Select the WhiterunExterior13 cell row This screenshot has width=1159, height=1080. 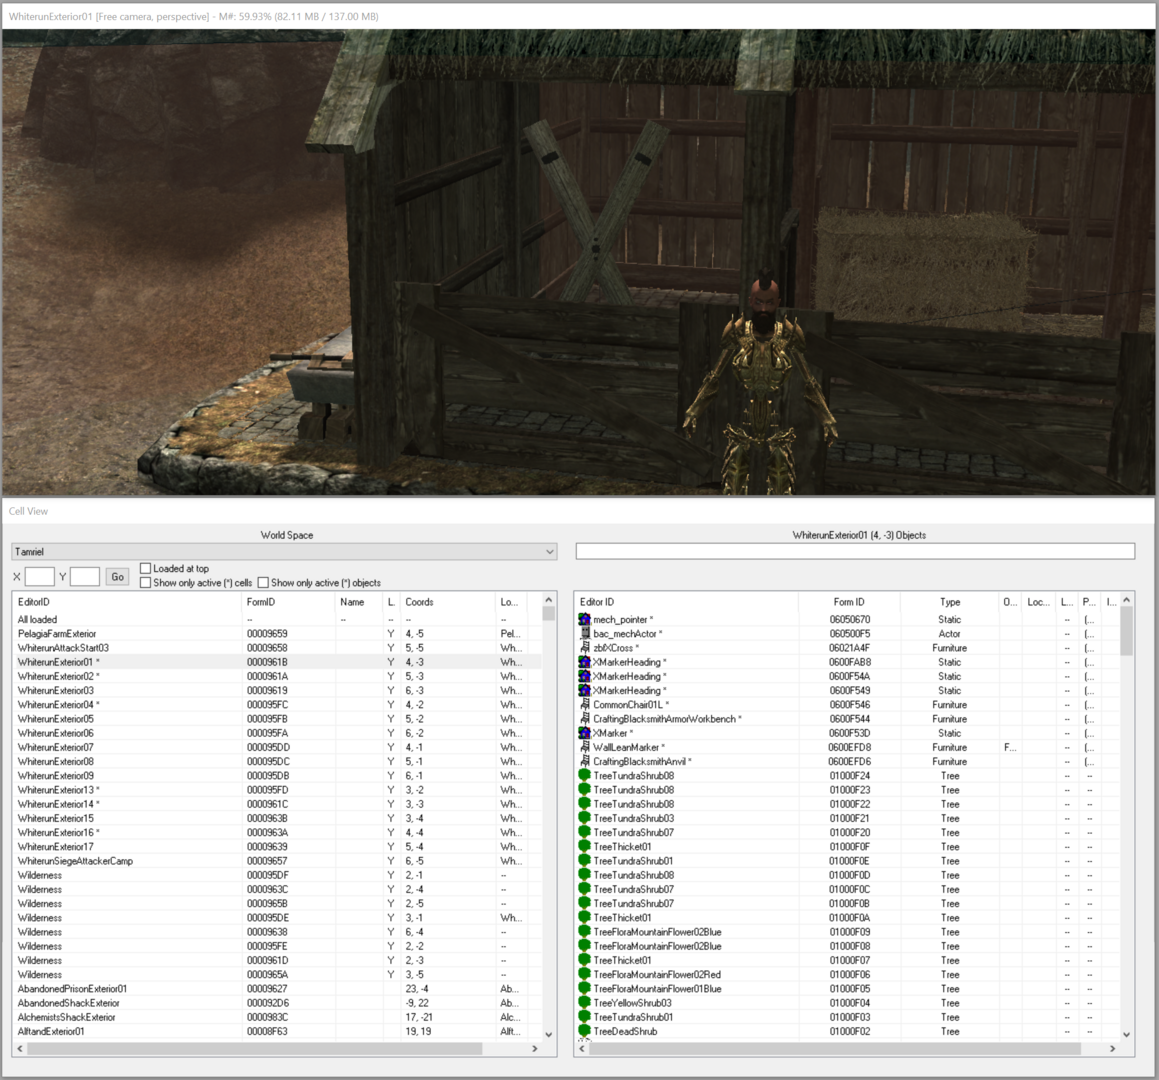tap(276, 789)
